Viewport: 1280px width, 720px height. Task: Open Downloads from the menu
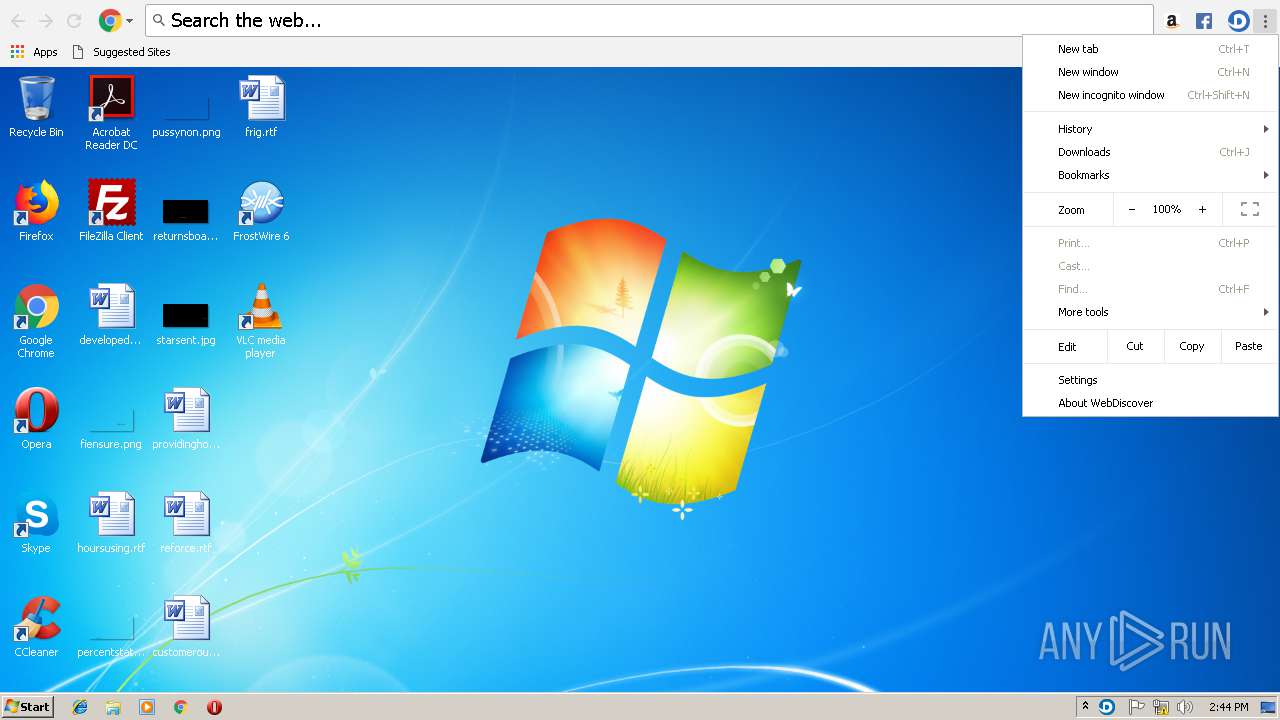1150,152
